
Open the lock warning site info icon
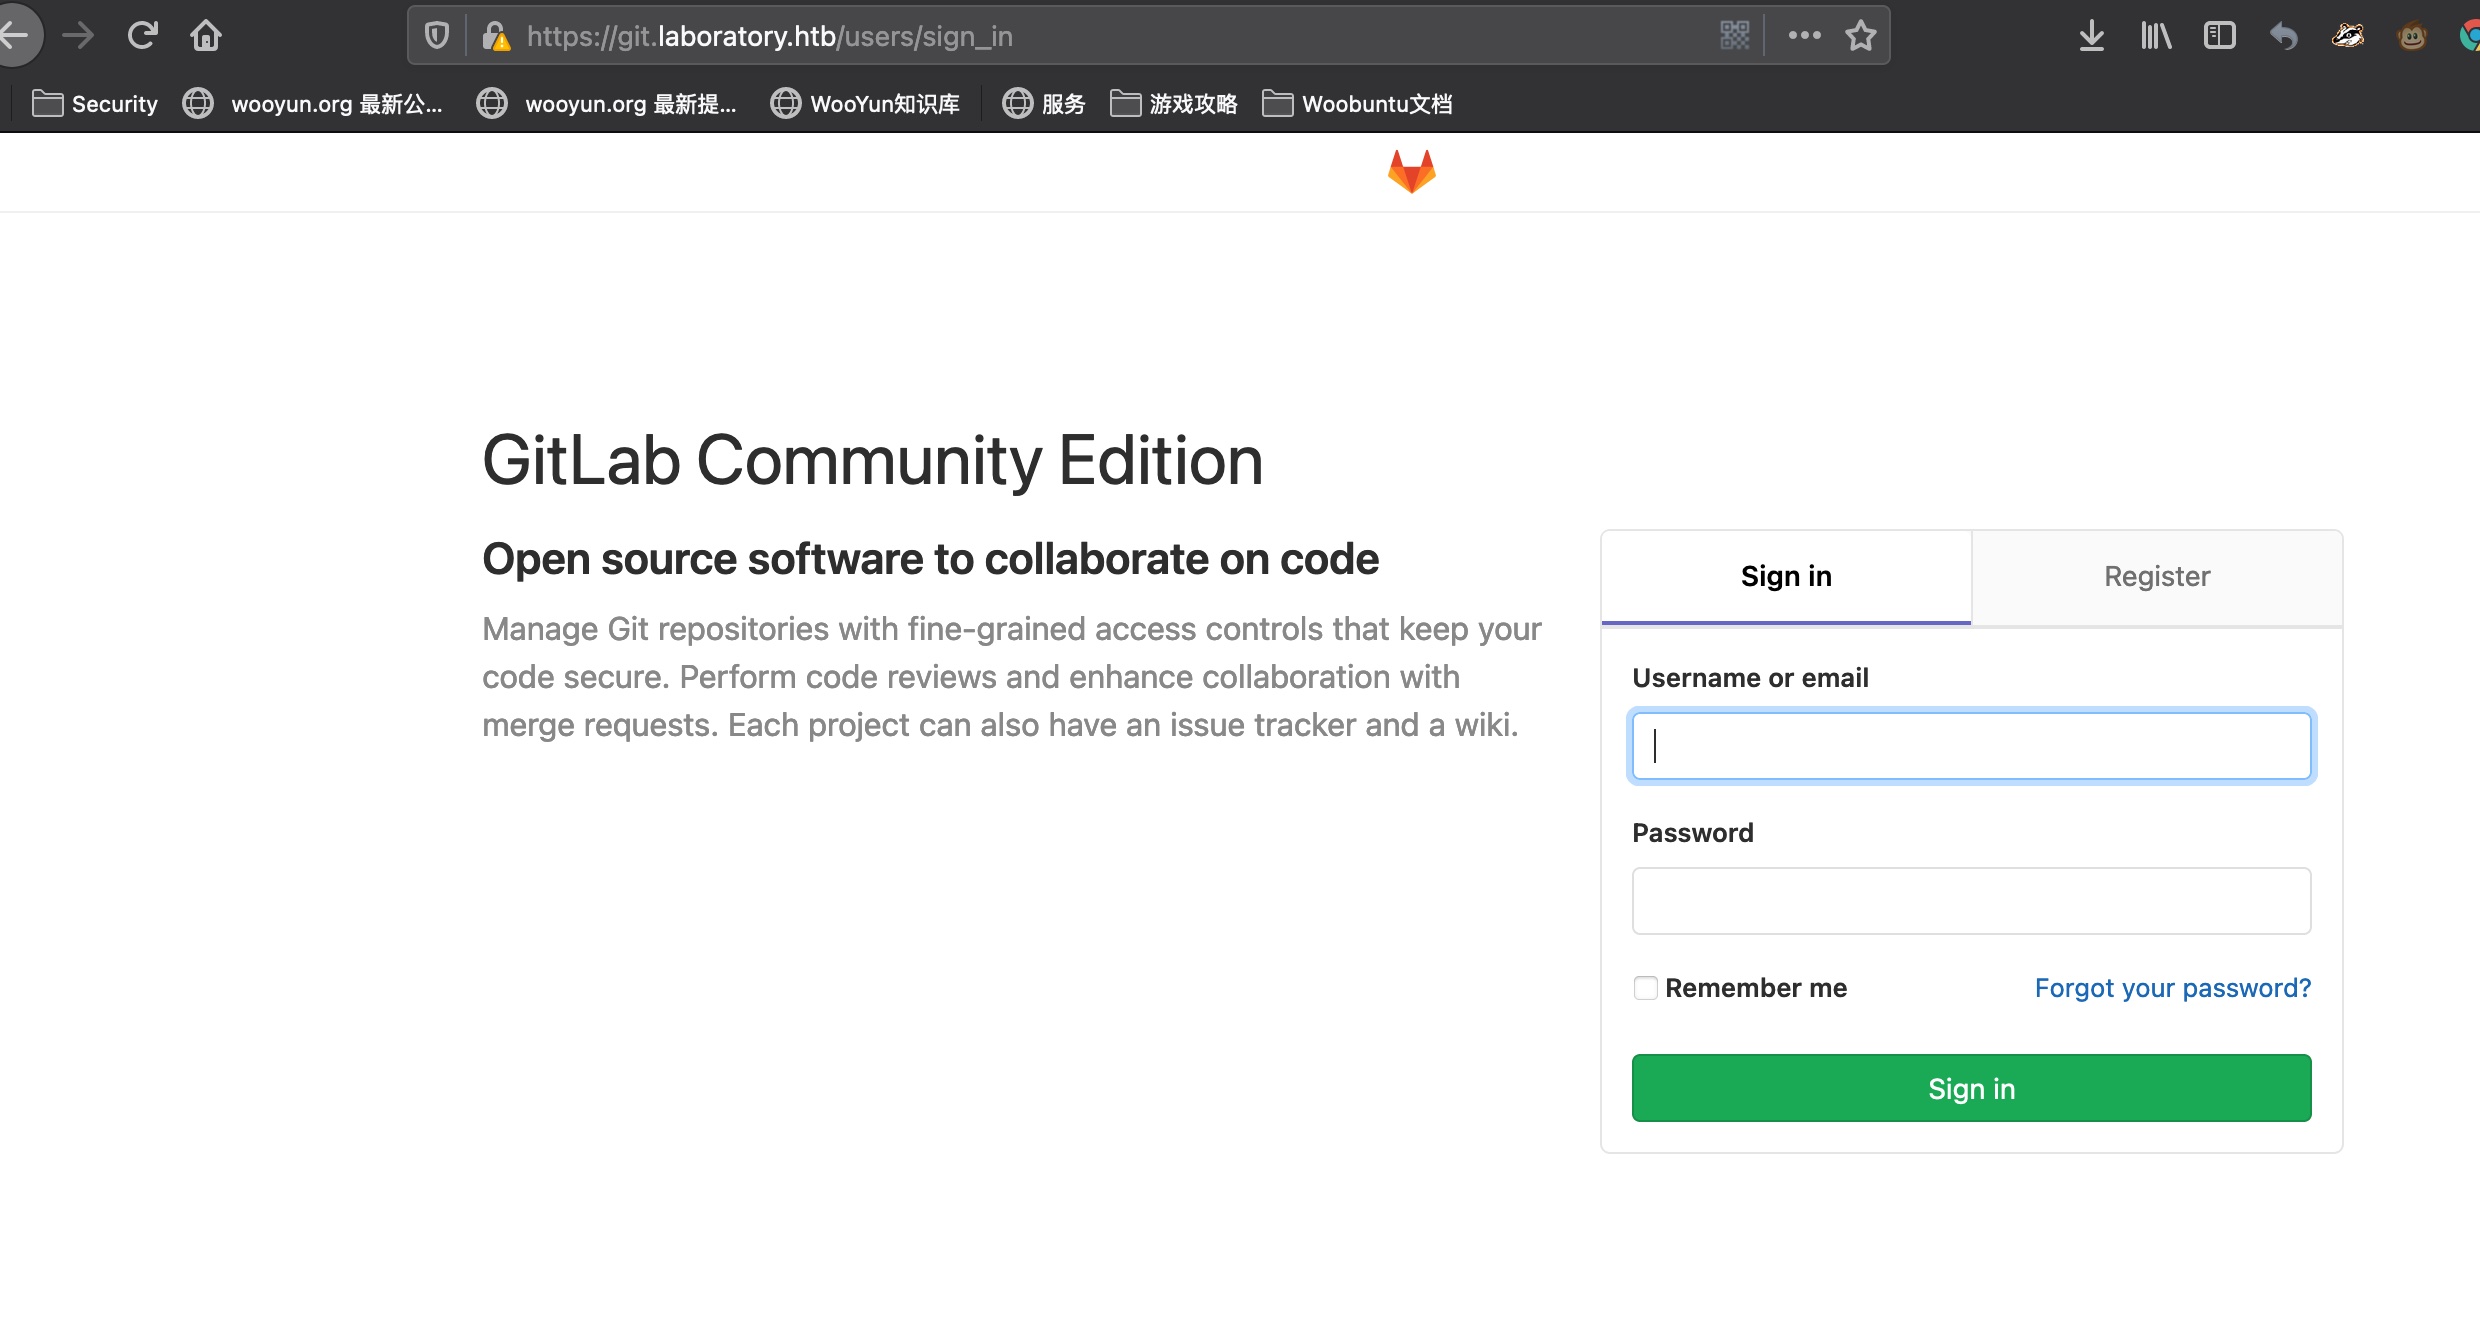[x=495, y=37]
